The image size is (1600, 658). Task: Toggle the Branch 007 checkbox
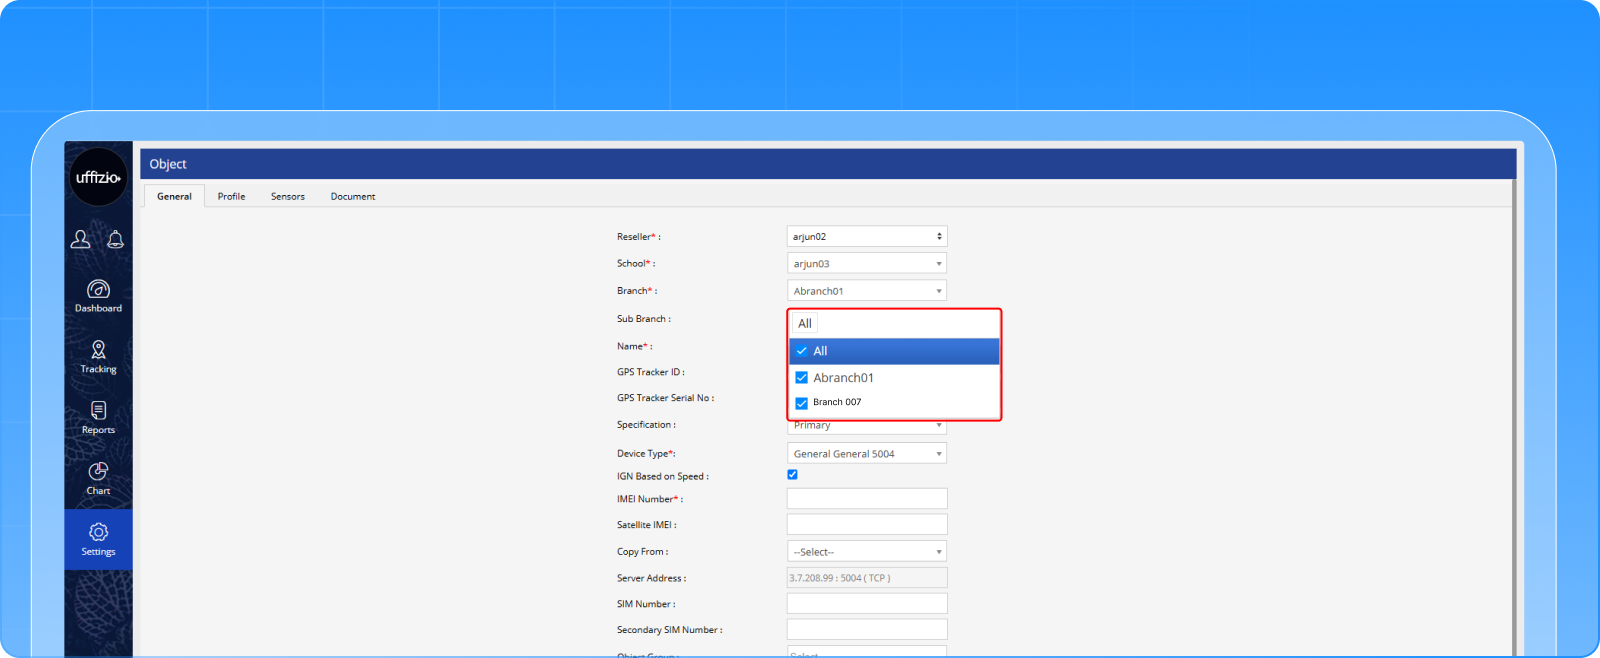tap(802, 403)
